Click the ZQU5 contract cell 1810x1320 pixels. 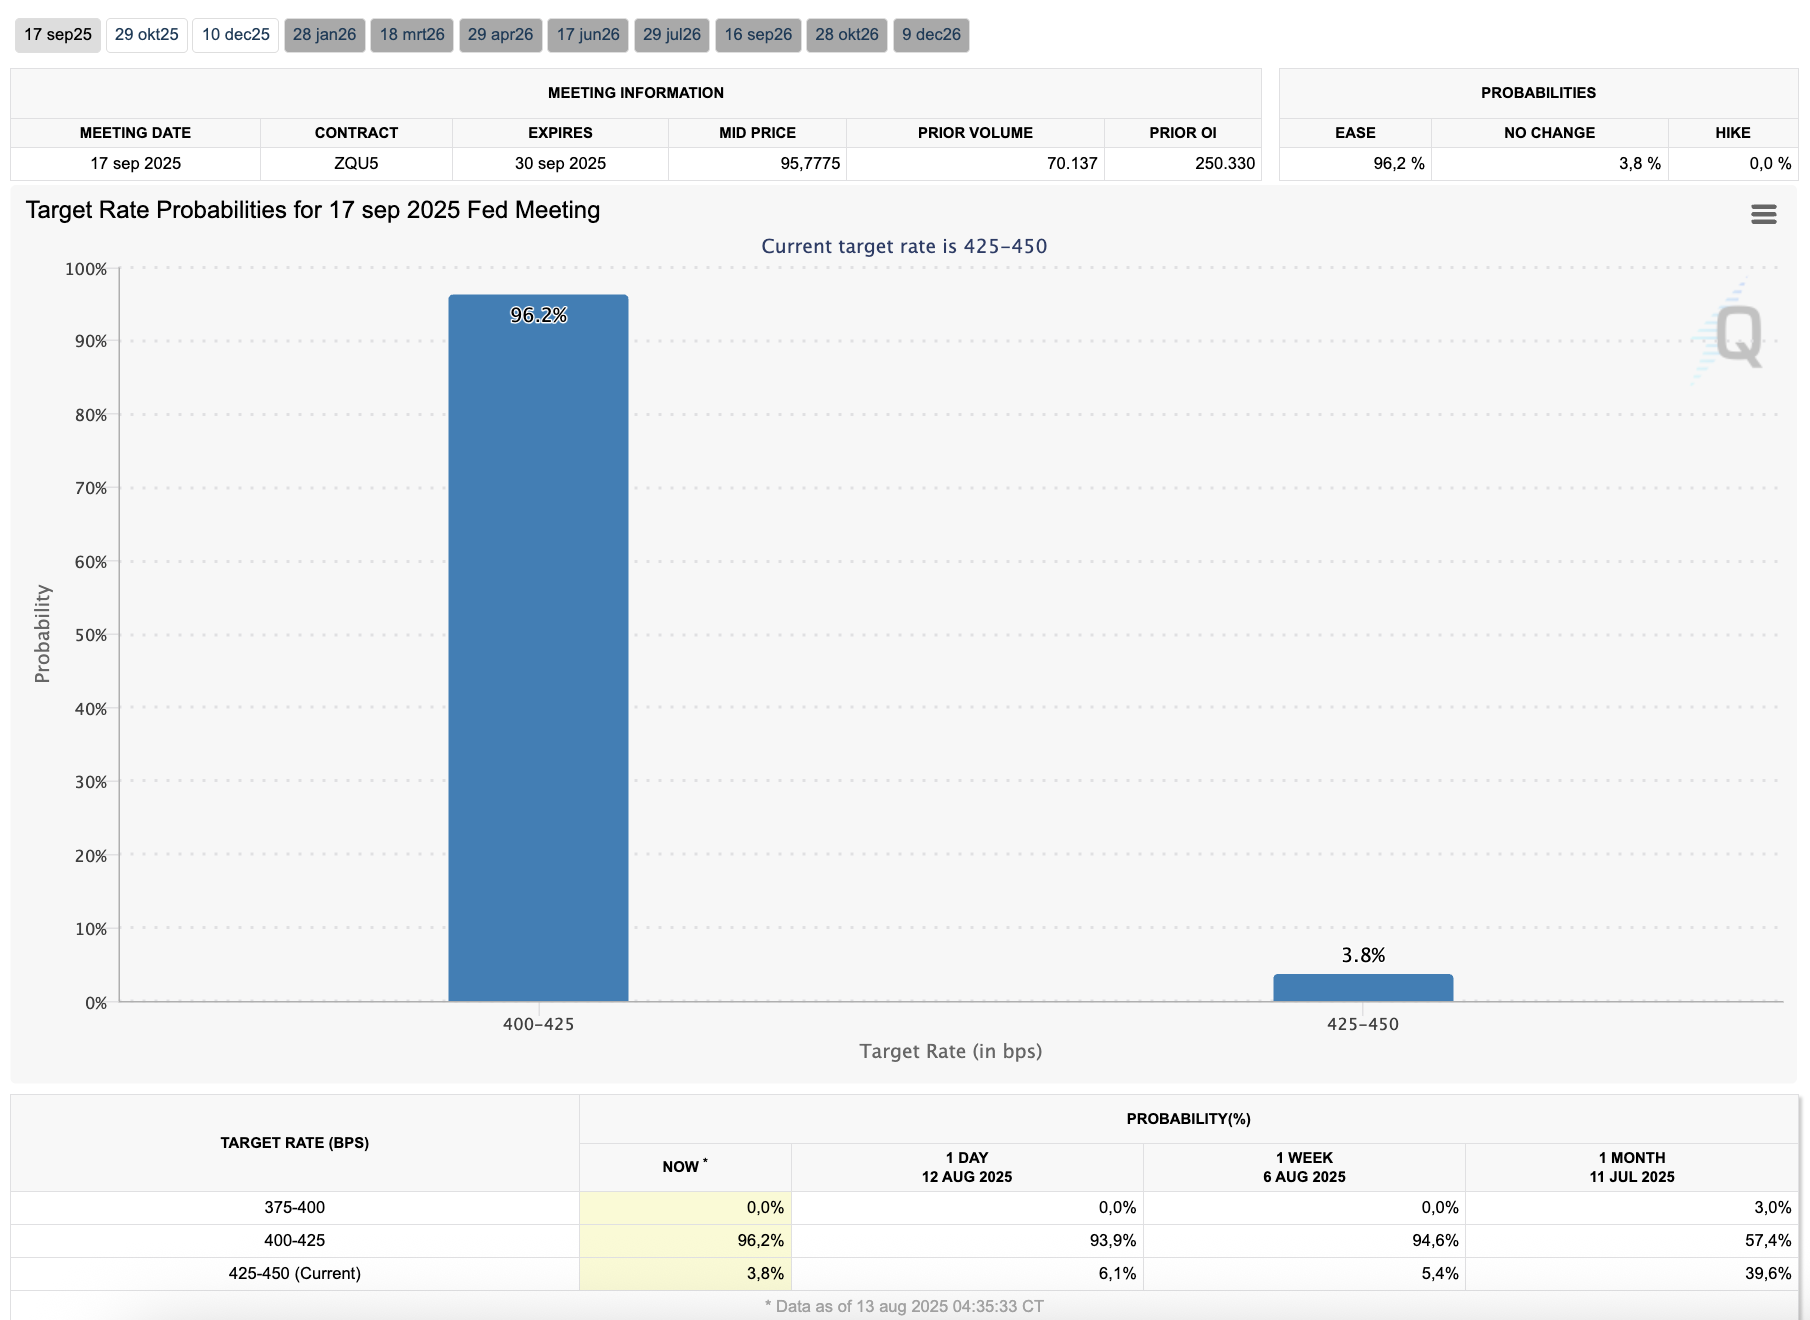pyautogui.click(x=356, y=164)
